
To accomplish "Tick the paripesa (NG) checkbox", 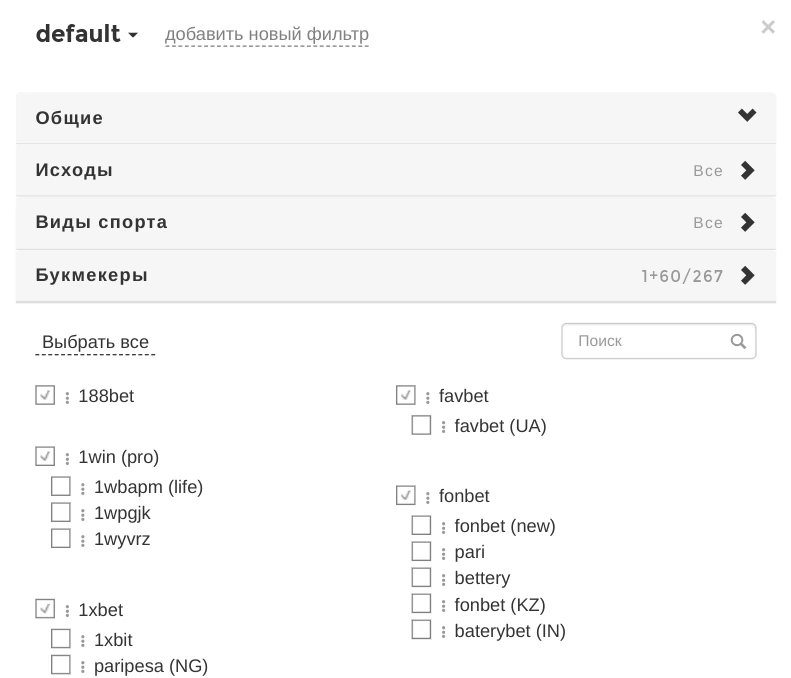I will click(61, 665).
